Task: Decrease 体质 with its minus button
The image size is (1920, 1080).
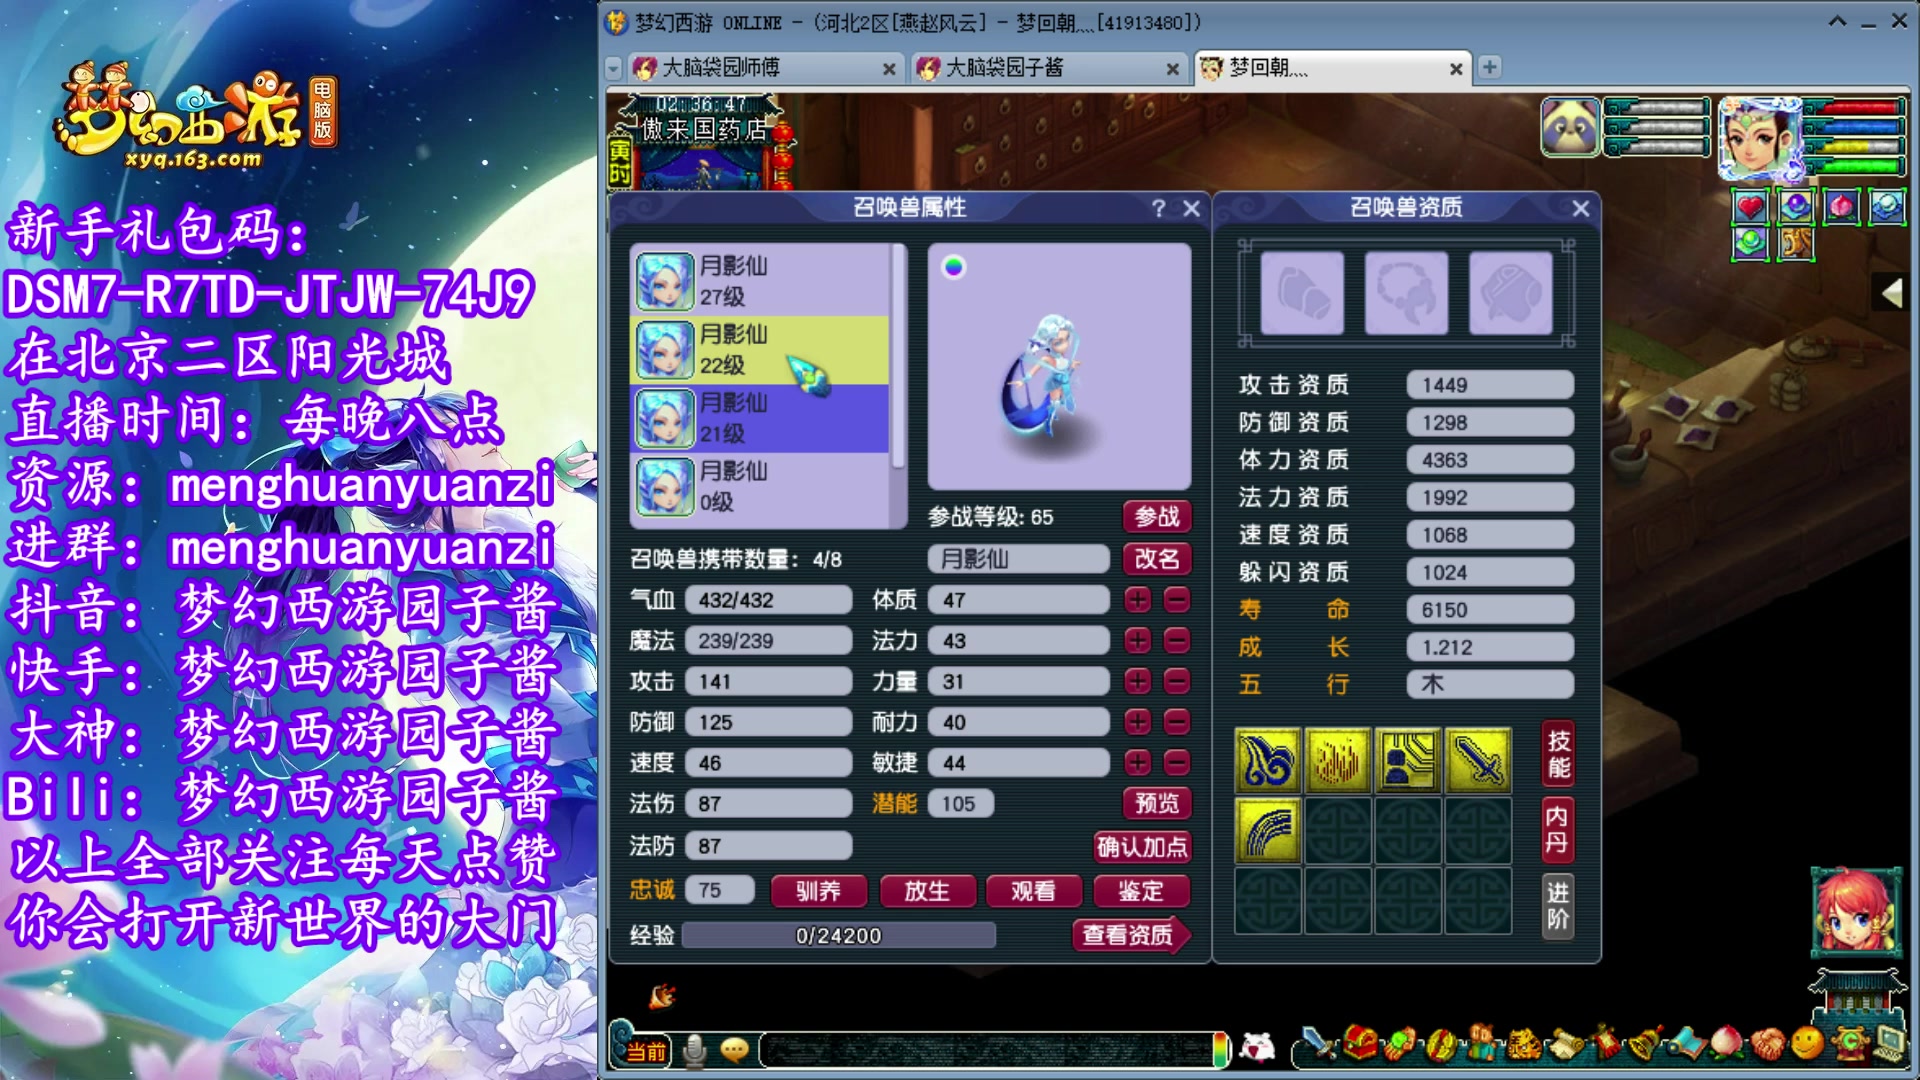Action: [1177, 600]
